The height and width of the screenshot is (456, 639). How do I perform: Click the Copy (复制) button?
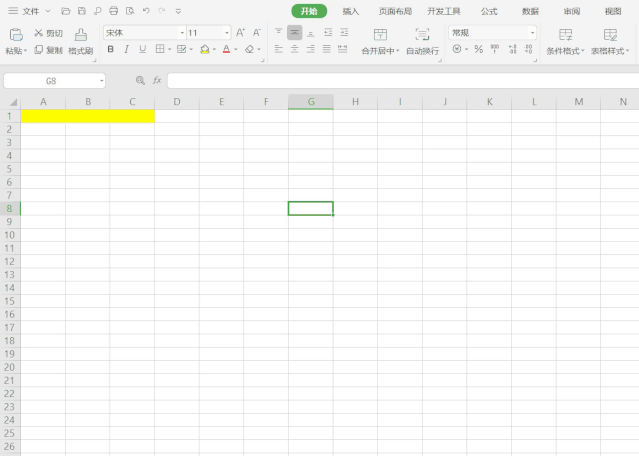[x=47, y=49]
